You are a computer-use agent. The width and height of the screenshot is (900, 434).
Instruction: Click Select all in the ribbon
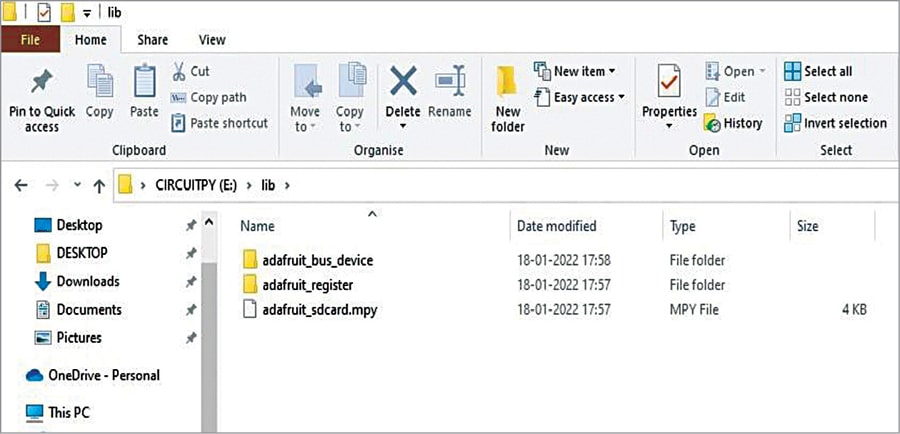coord(818,71)
